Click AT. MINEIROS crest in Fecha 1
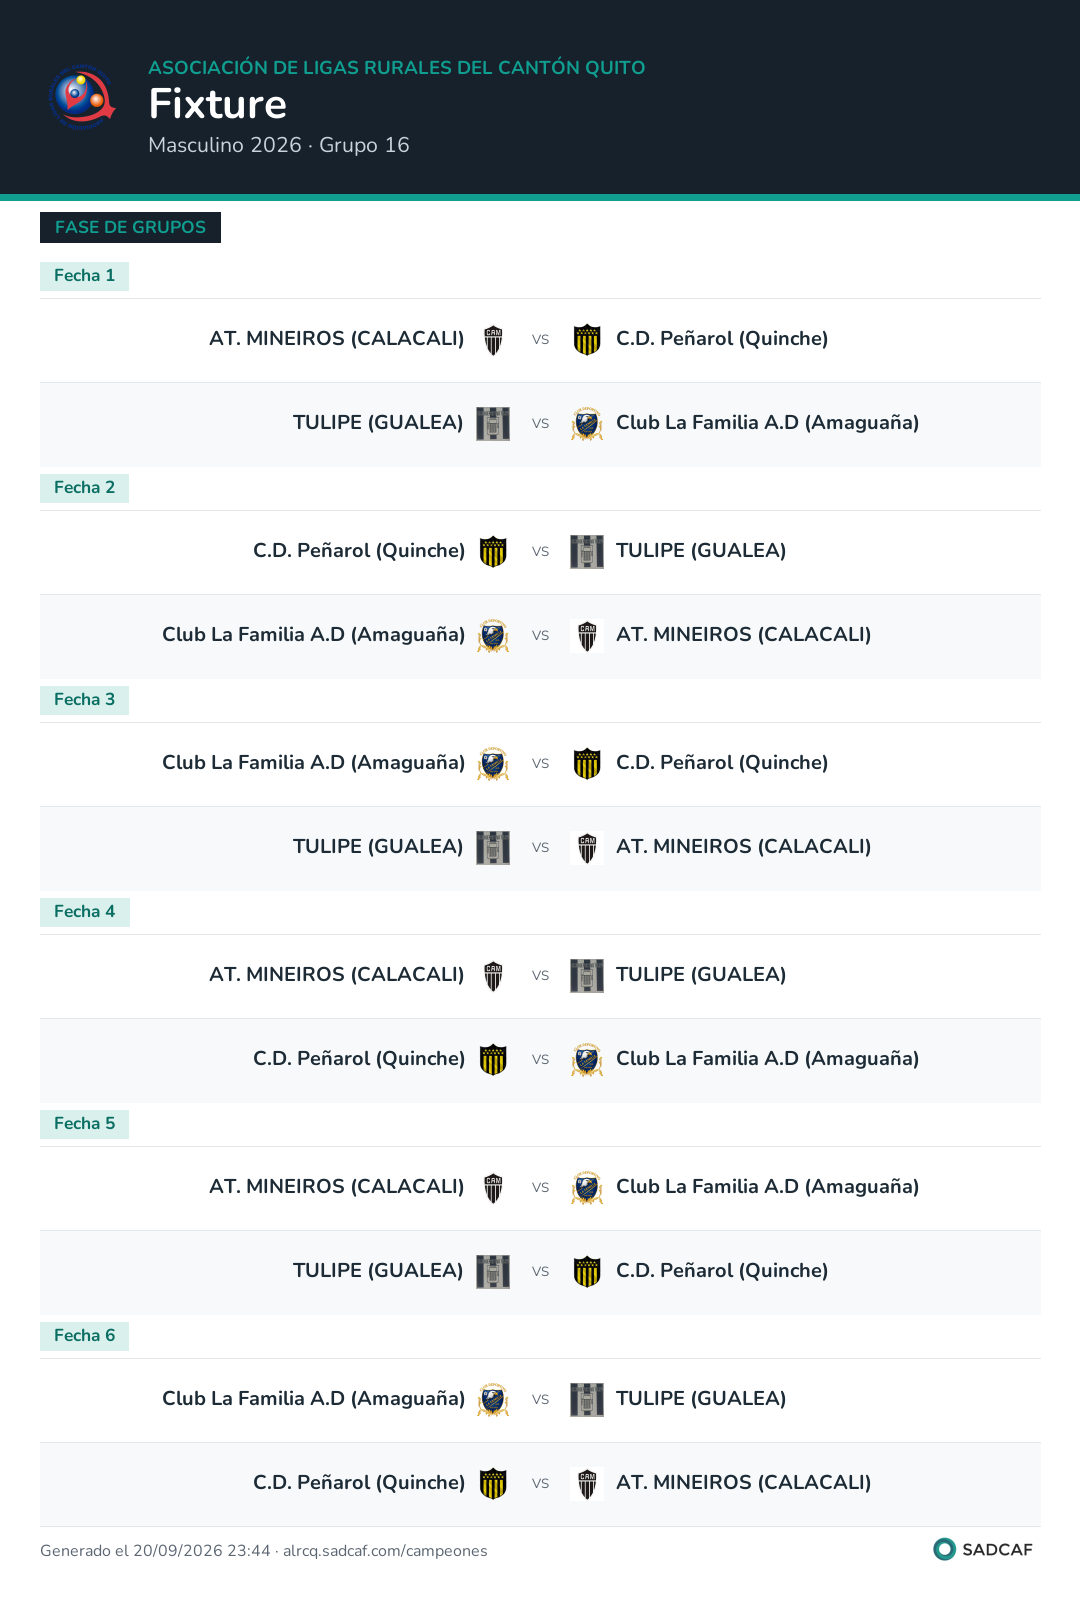 pos(493,340)
